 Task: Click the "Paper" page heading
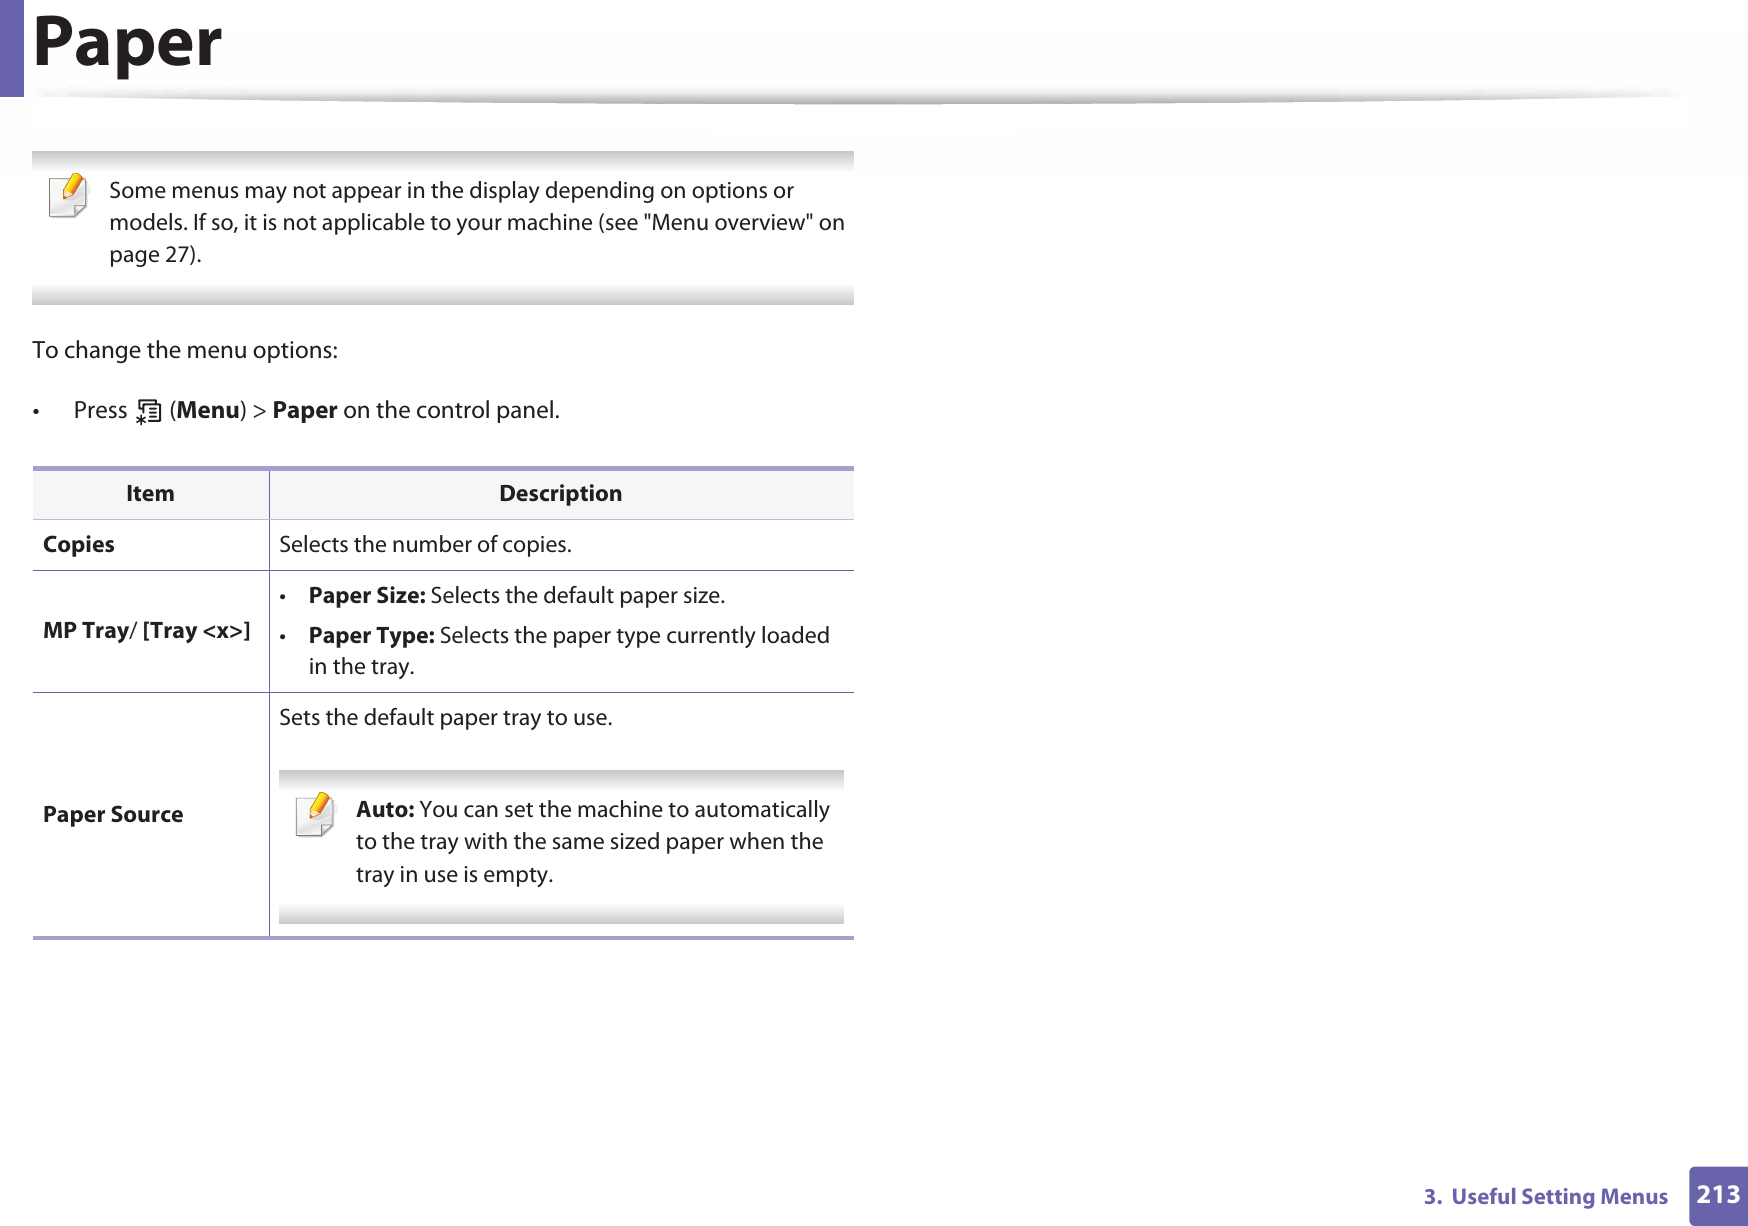(127, 42)
